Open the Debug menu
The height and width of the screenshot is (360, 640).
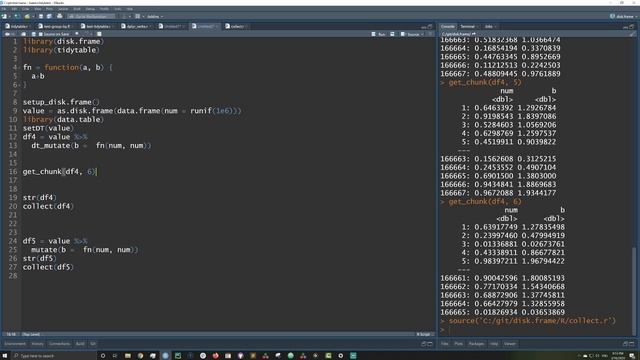pyautogui.click(x=90, y=9)
